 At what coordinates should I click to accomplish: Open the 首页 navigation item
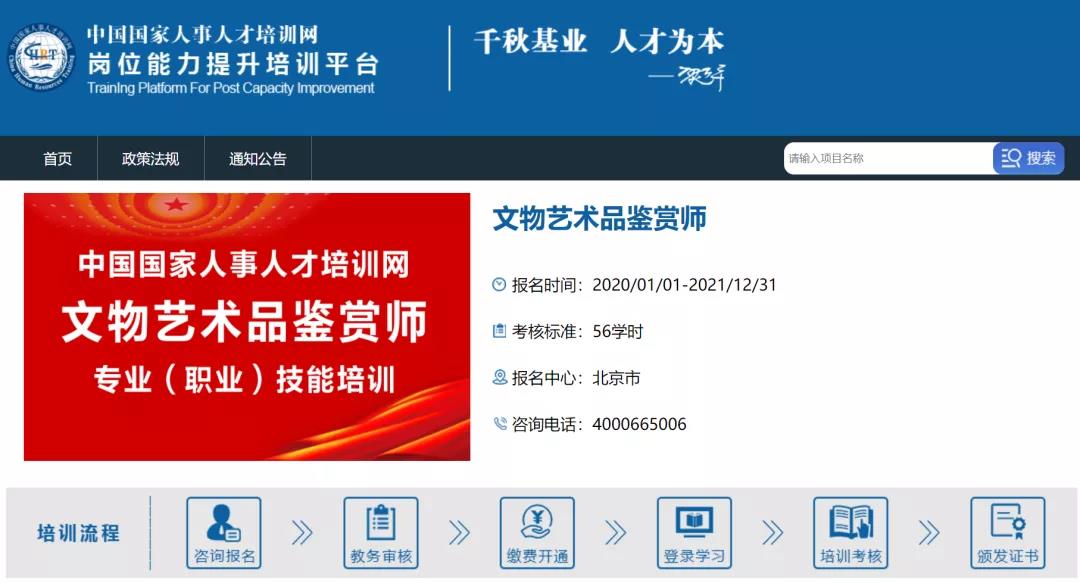pos(57,158)
